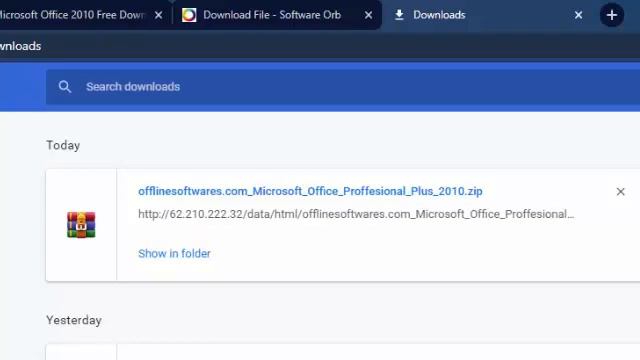This screenshot has width=640, height=360.
Task: Click the search magnifier icon
Action: (x=64, y=87)
